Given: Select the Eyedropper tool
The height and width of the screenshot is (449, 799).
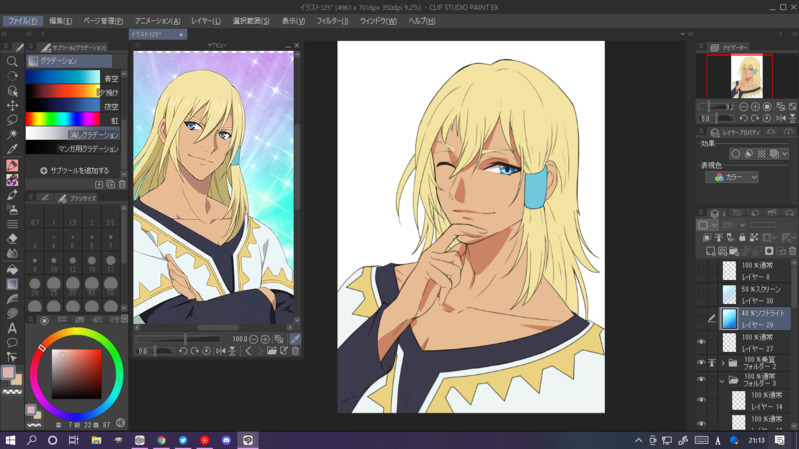Looking at the screenshot, I should 12,149.
